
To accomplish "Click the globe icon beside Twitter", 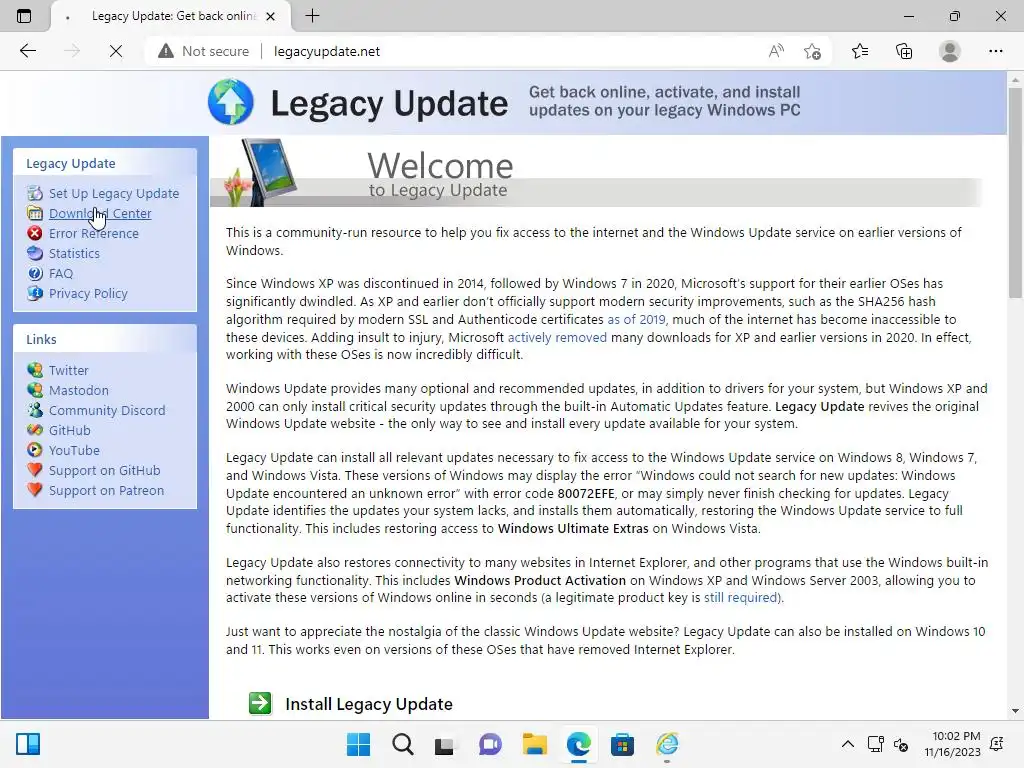I will [35, 370].
